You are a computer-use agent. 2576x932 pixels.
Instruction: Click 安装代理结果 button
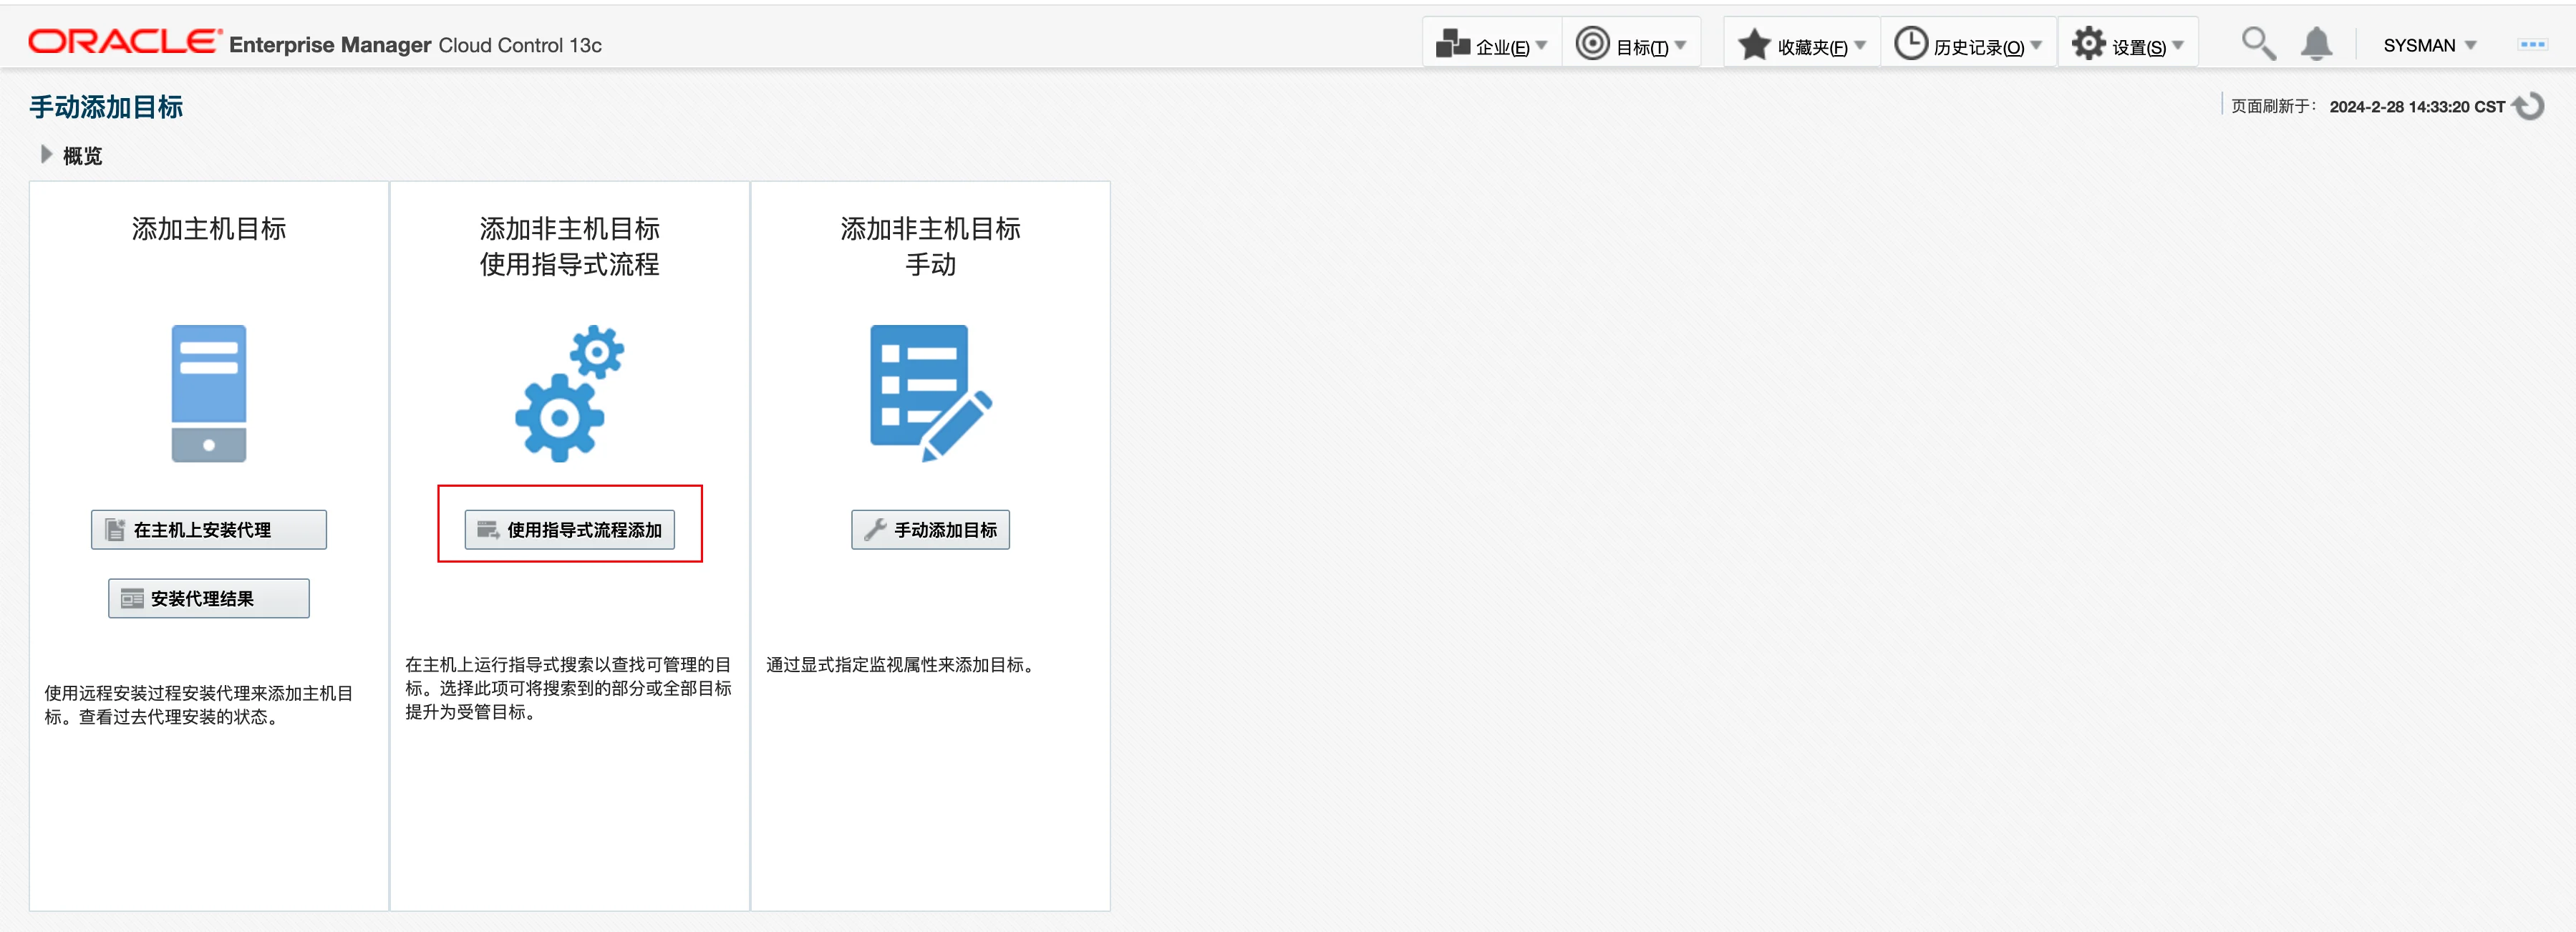(208, 598)
